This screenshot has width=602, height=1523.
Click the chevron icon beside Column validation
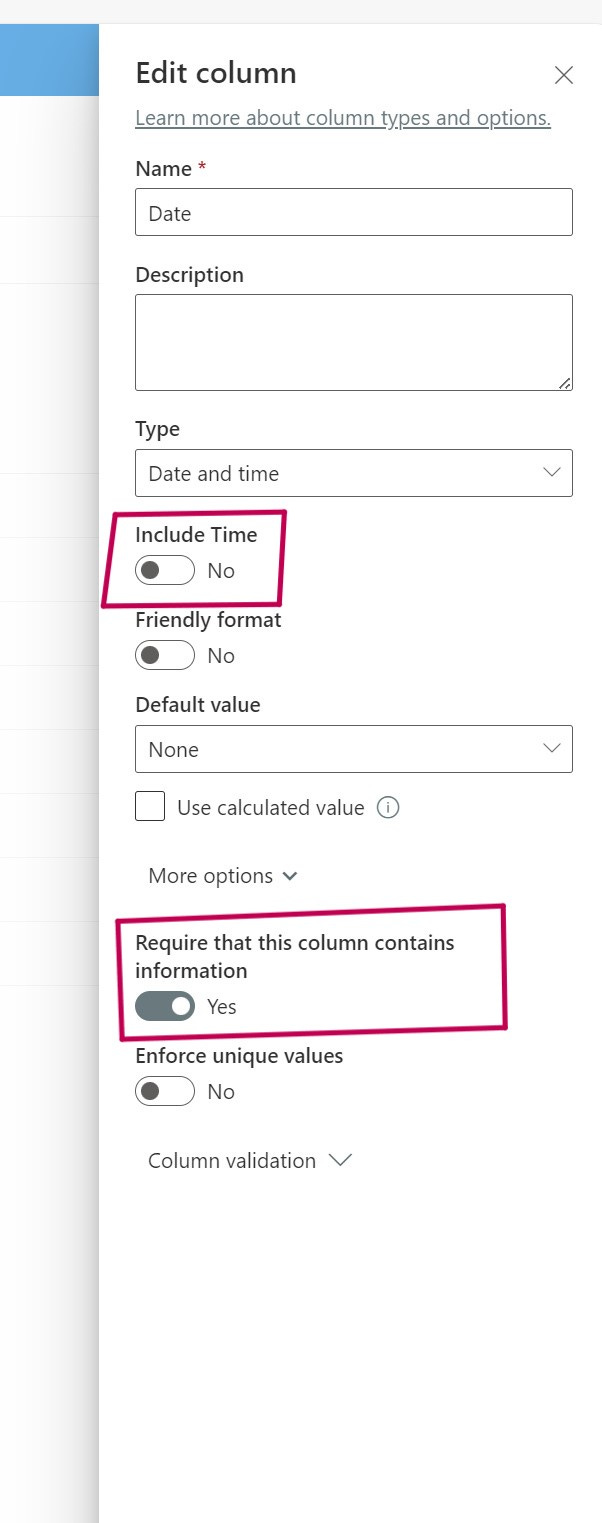tap(340, 1160)
